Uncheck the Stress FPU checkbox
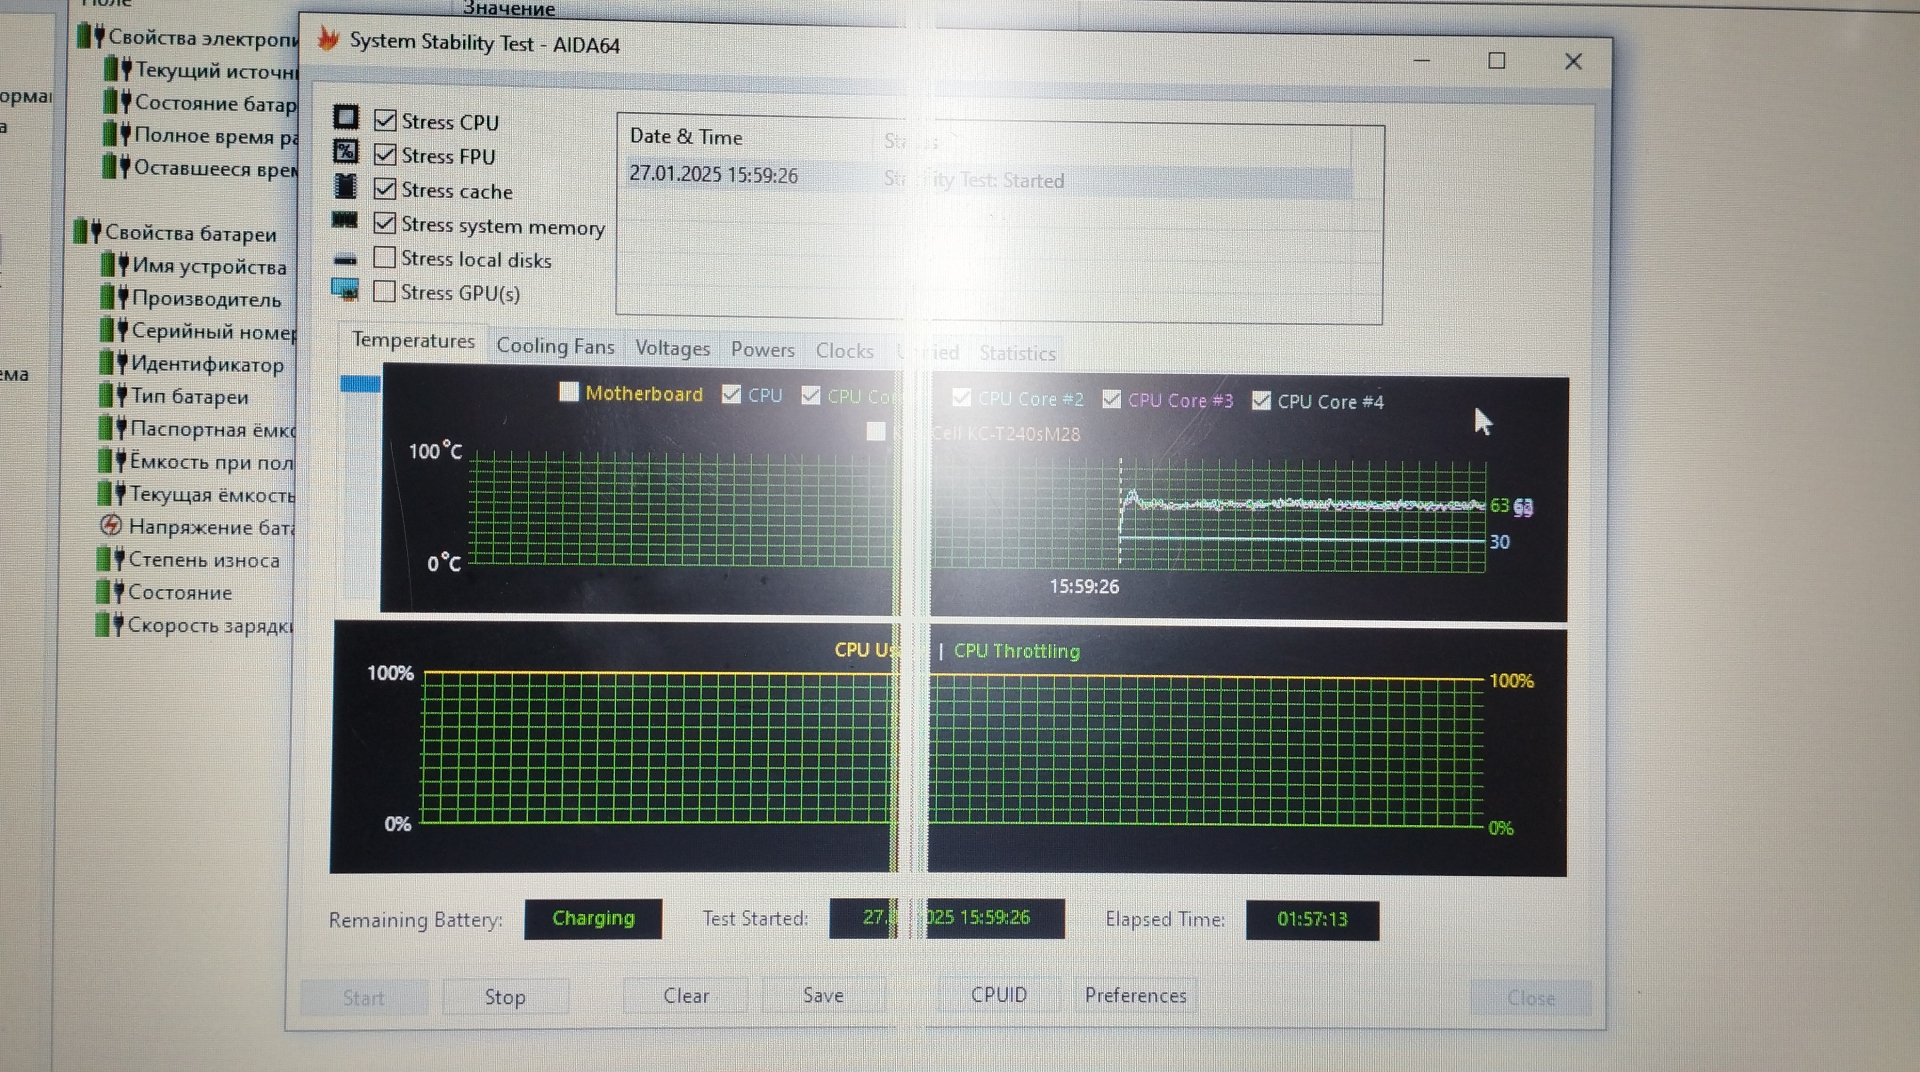The width and height of the screenshot is (1920, 1072). point(385,154)
